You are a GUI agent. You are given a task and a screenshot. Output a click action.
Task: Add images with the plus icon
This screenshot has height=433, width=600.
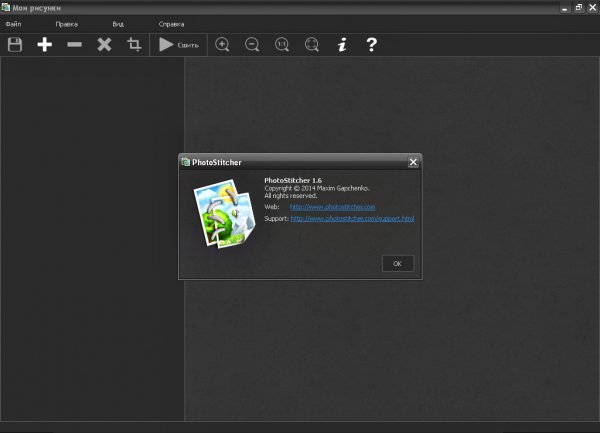(45, 45)
